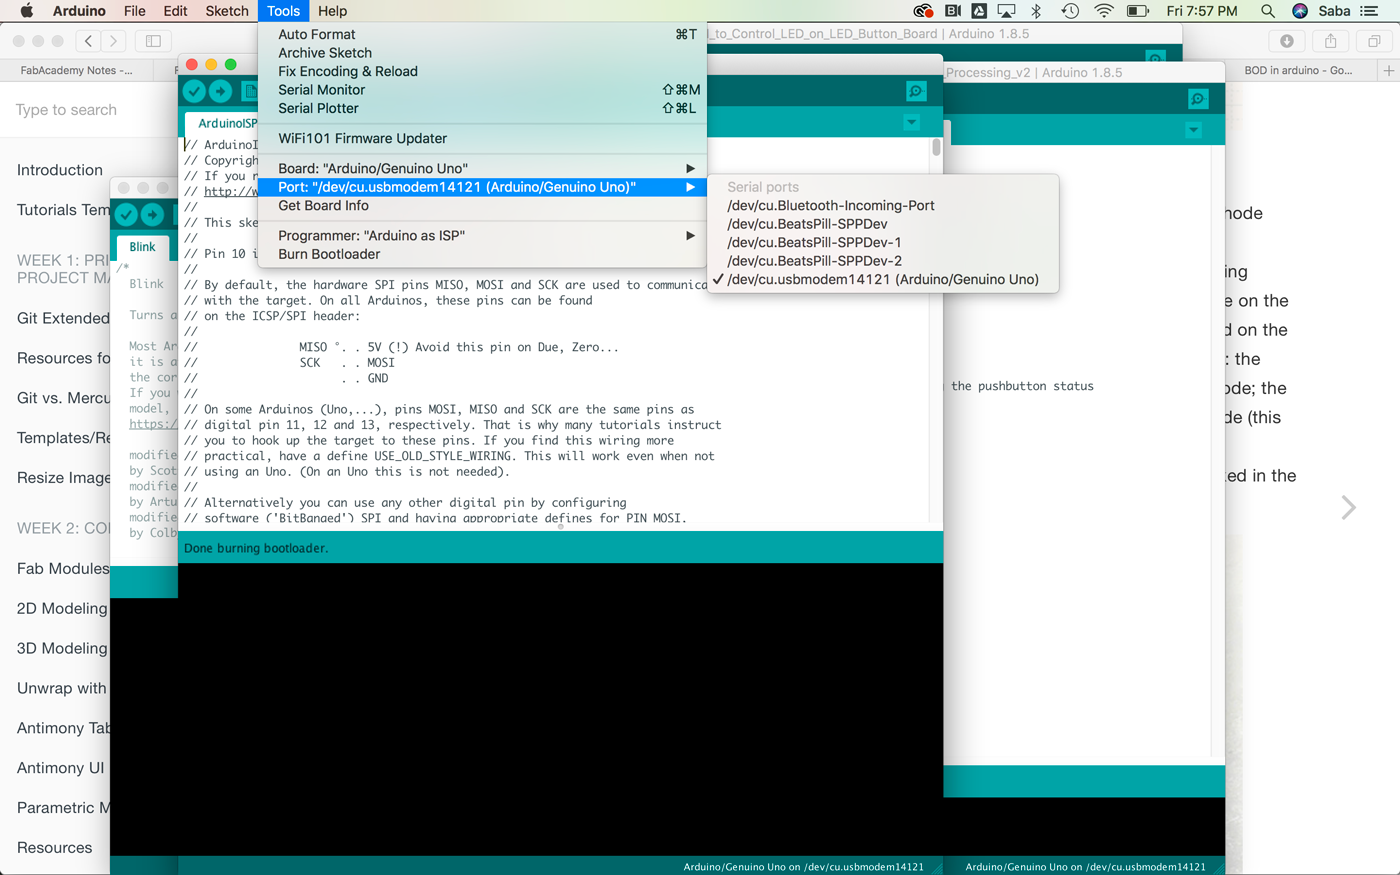Show Safari downloads
Screen dimensions: 1400x875
click(1287, 41)
